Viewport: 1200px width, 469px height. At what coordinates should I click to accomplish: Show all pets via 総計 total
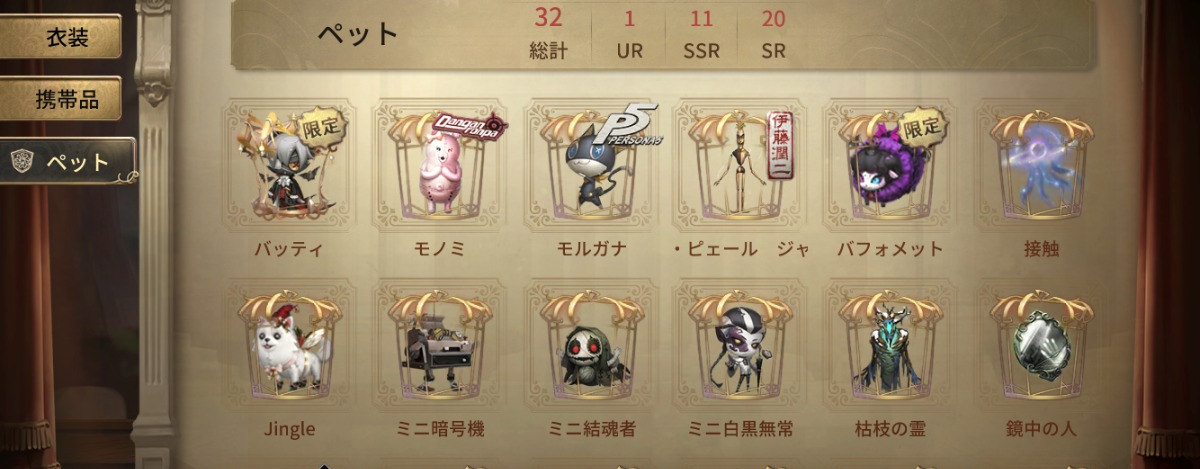pyautogui.click(x=548, y=33)
